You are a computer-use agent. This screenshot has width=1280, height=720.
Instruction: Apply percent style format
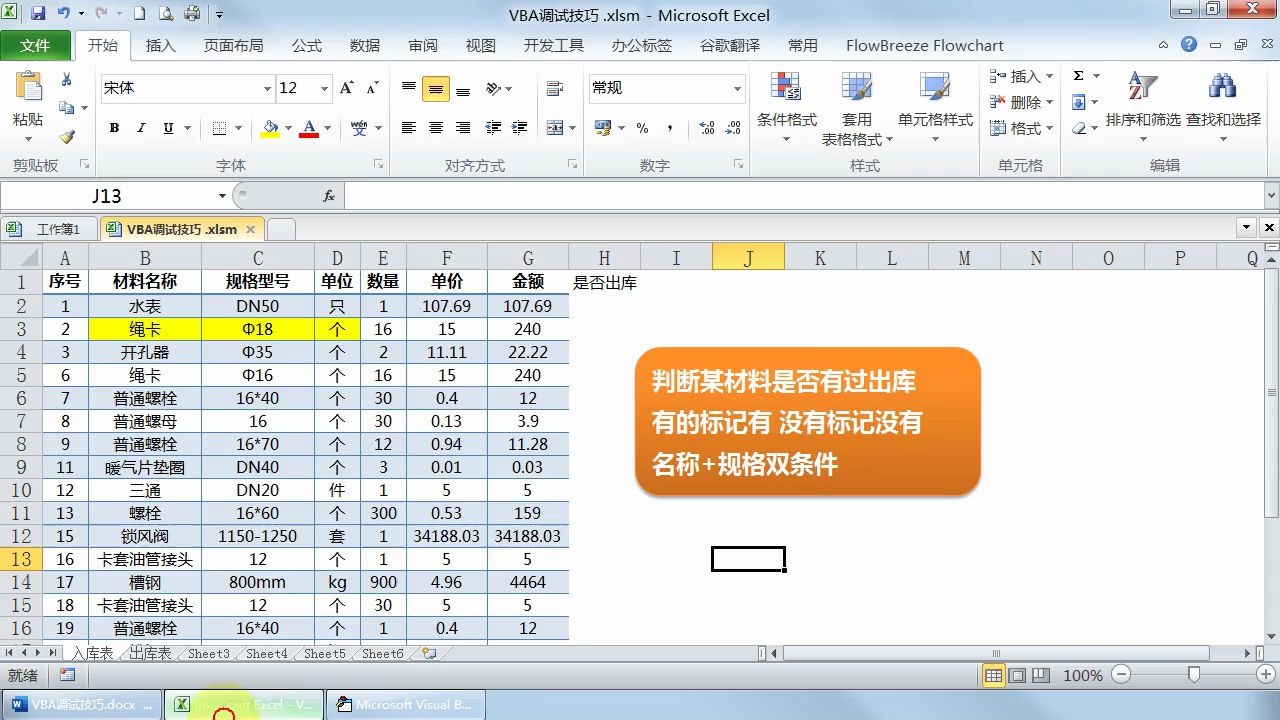pos(642,128)
